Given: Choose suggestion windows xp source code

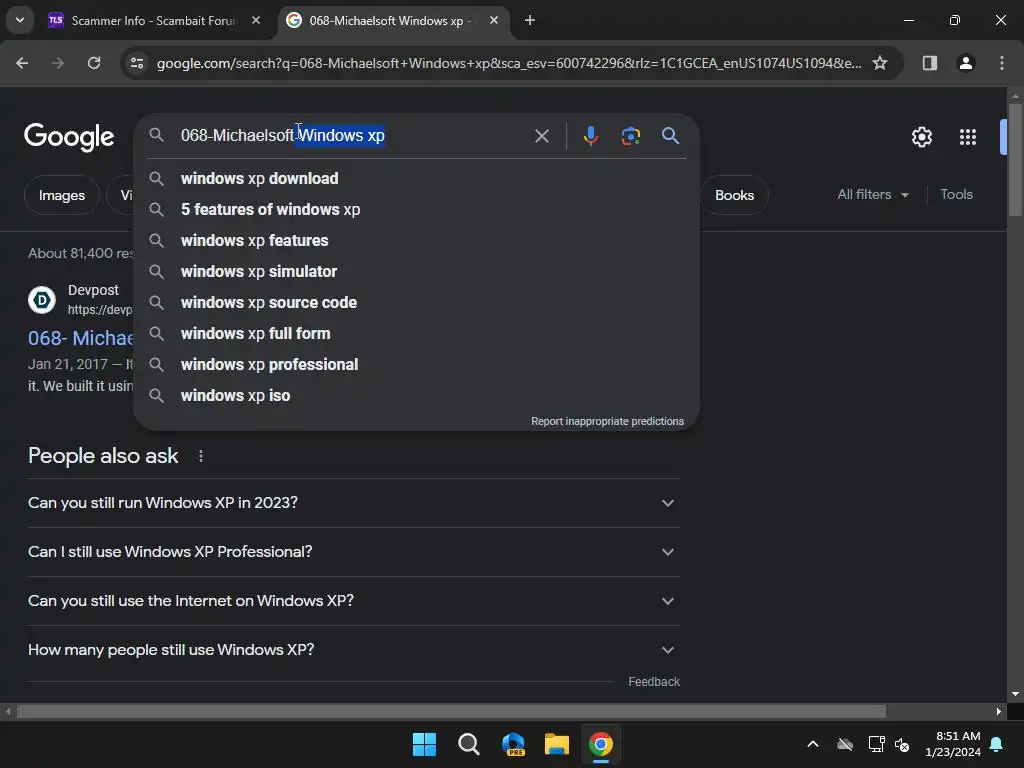Looking at the screenshot, I should click(416, 302).
